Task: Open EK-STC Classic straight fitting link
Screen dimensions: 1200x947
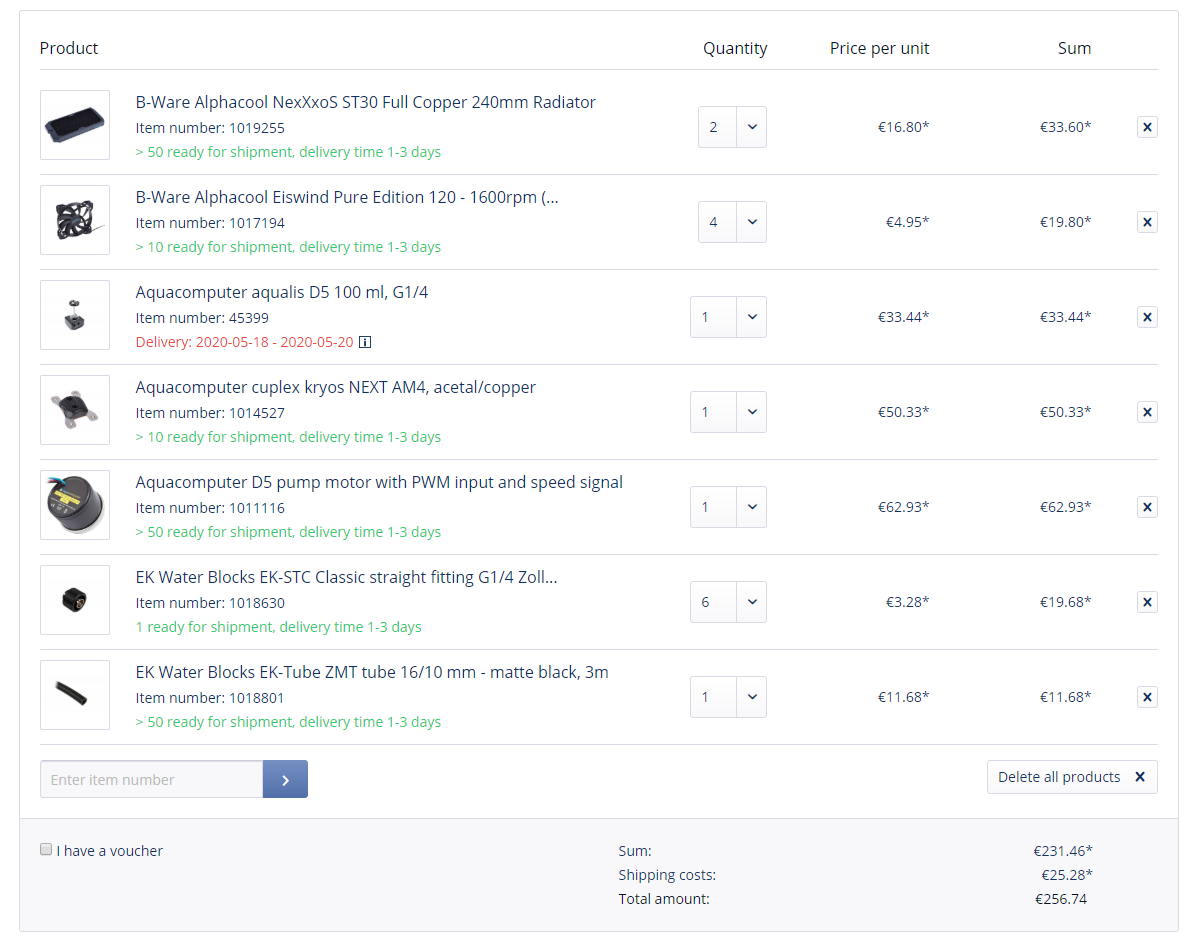Action: click(347, 577)
